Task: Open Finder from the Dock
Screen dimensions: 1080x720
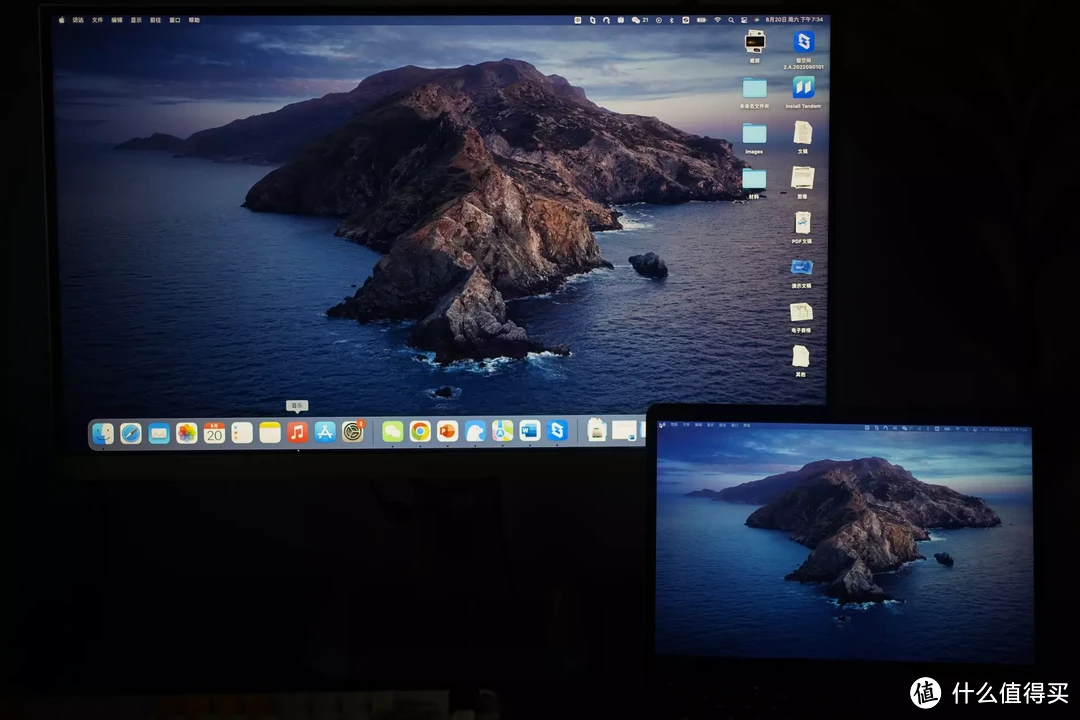Action: click(x=103, y=433)
